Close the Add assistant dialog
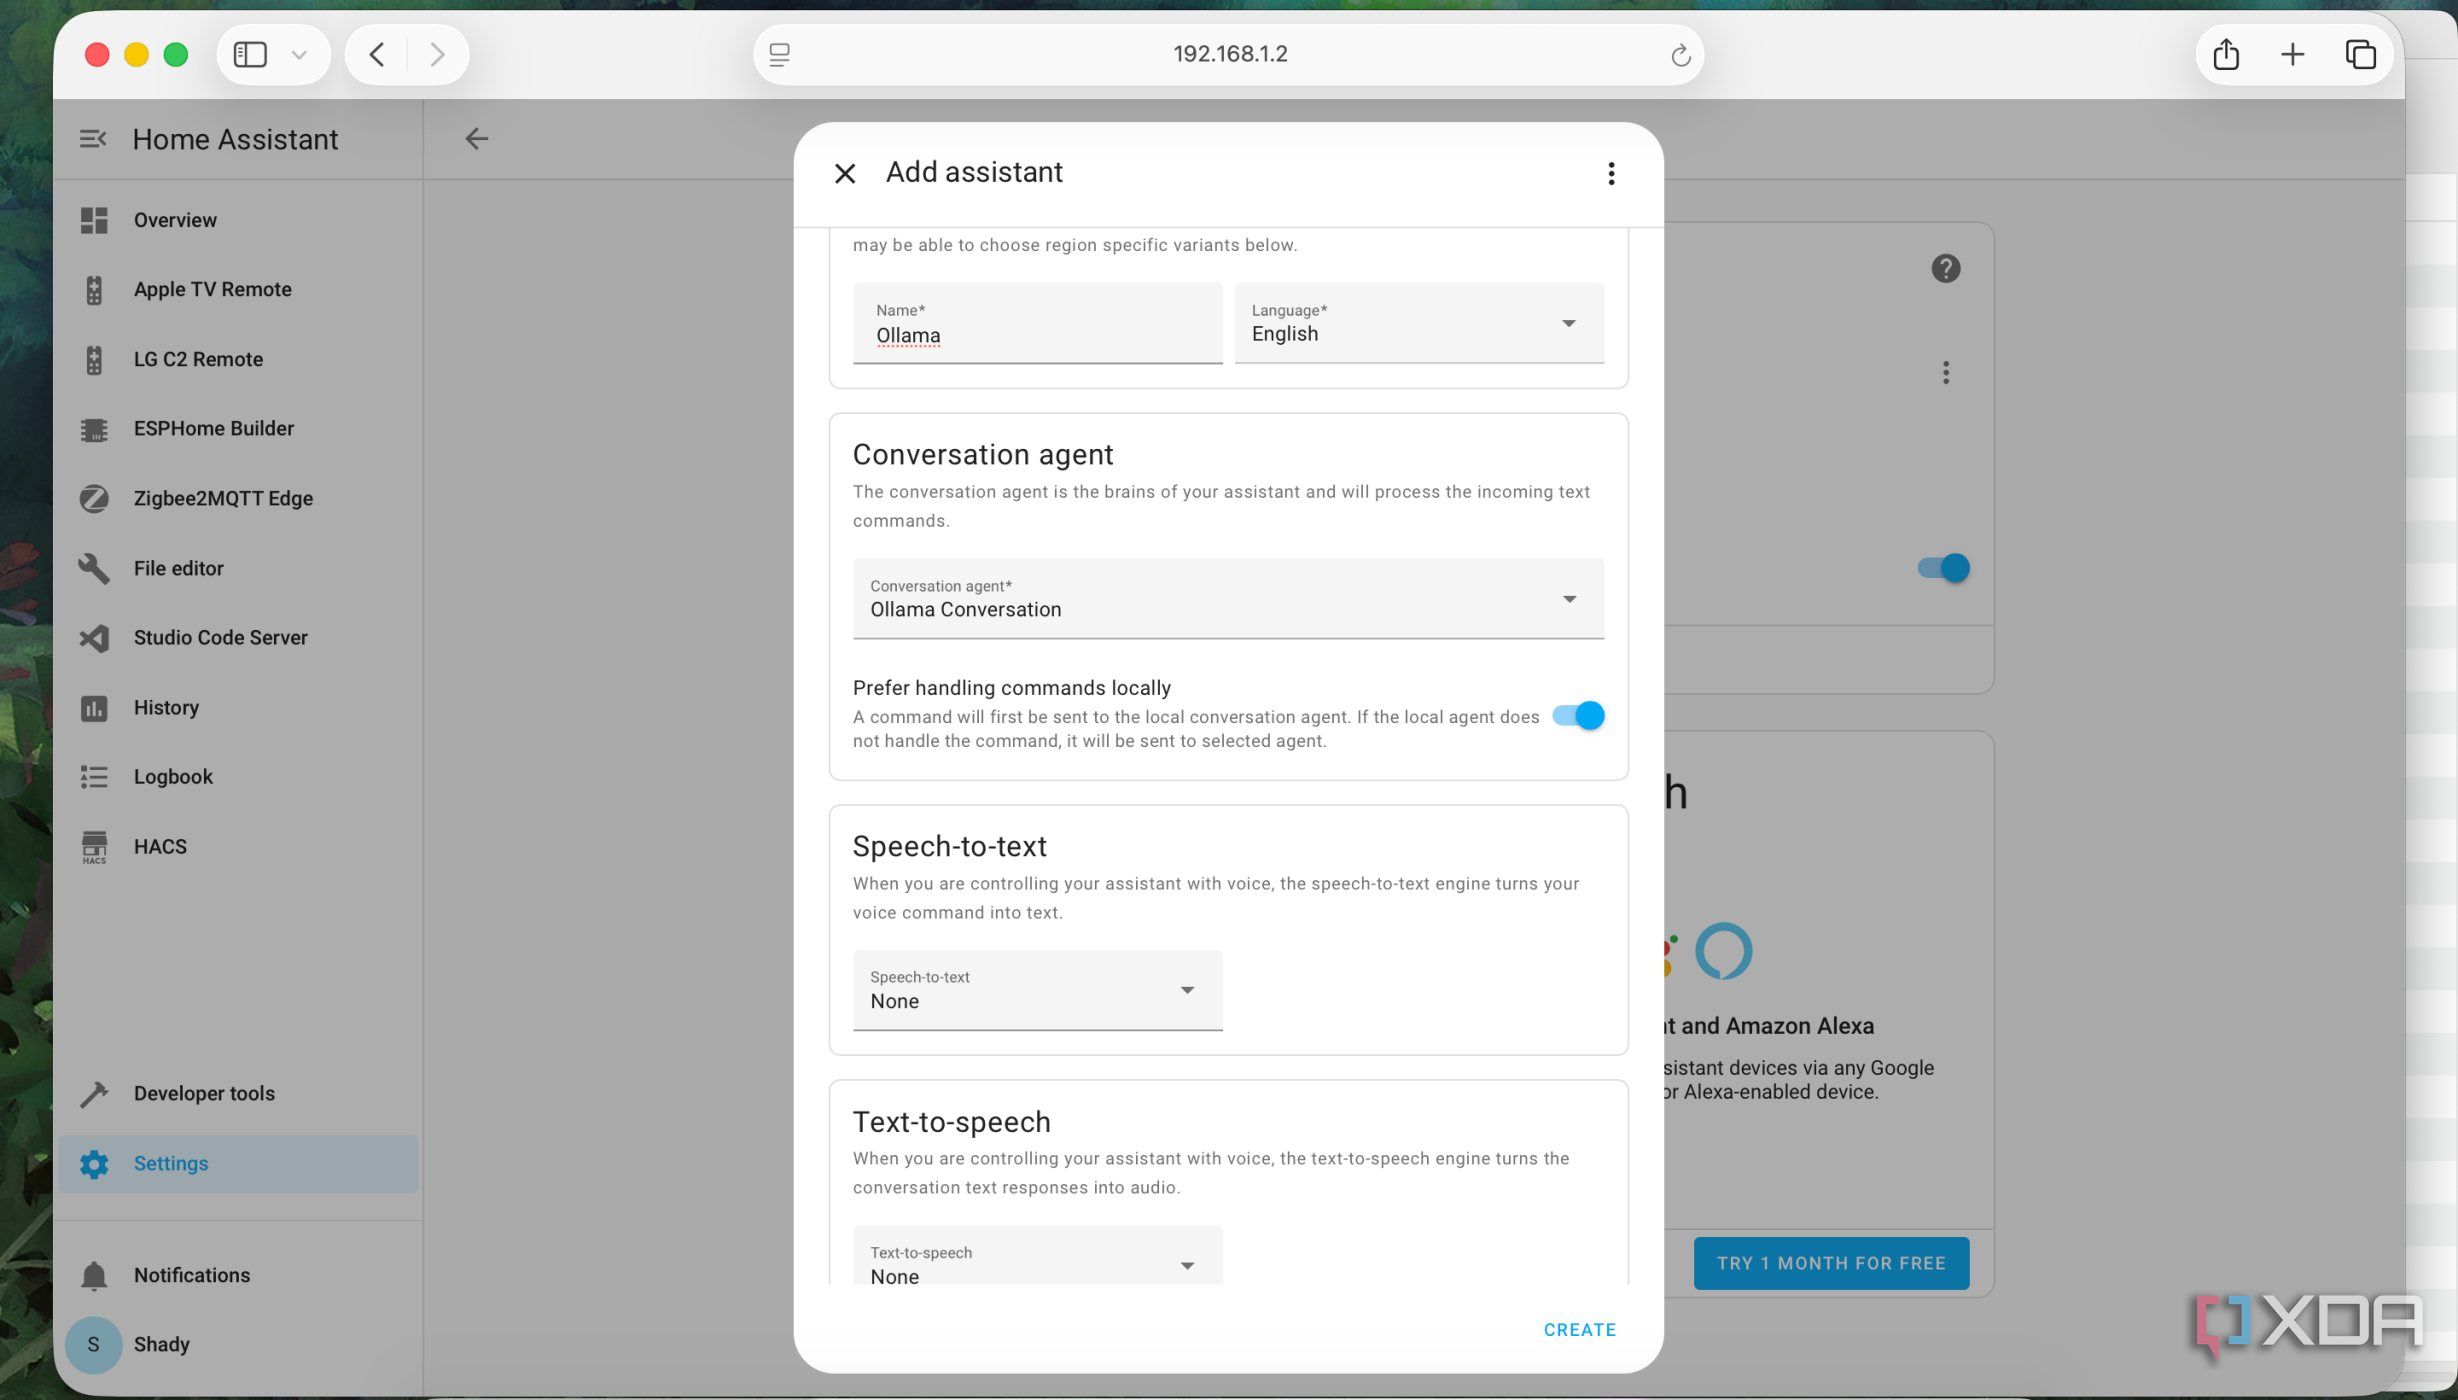Image resolution: width=2458 pixels, height=1400 pixels. tap(845, 174)
